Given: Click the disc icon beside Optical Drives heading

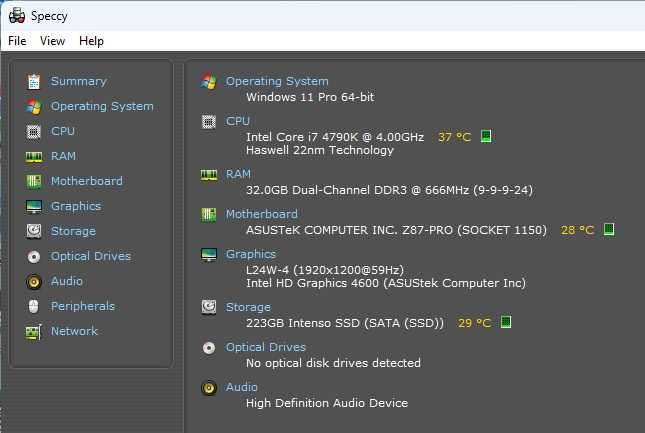Looking at the screenshot, I should tap(209, 348).
